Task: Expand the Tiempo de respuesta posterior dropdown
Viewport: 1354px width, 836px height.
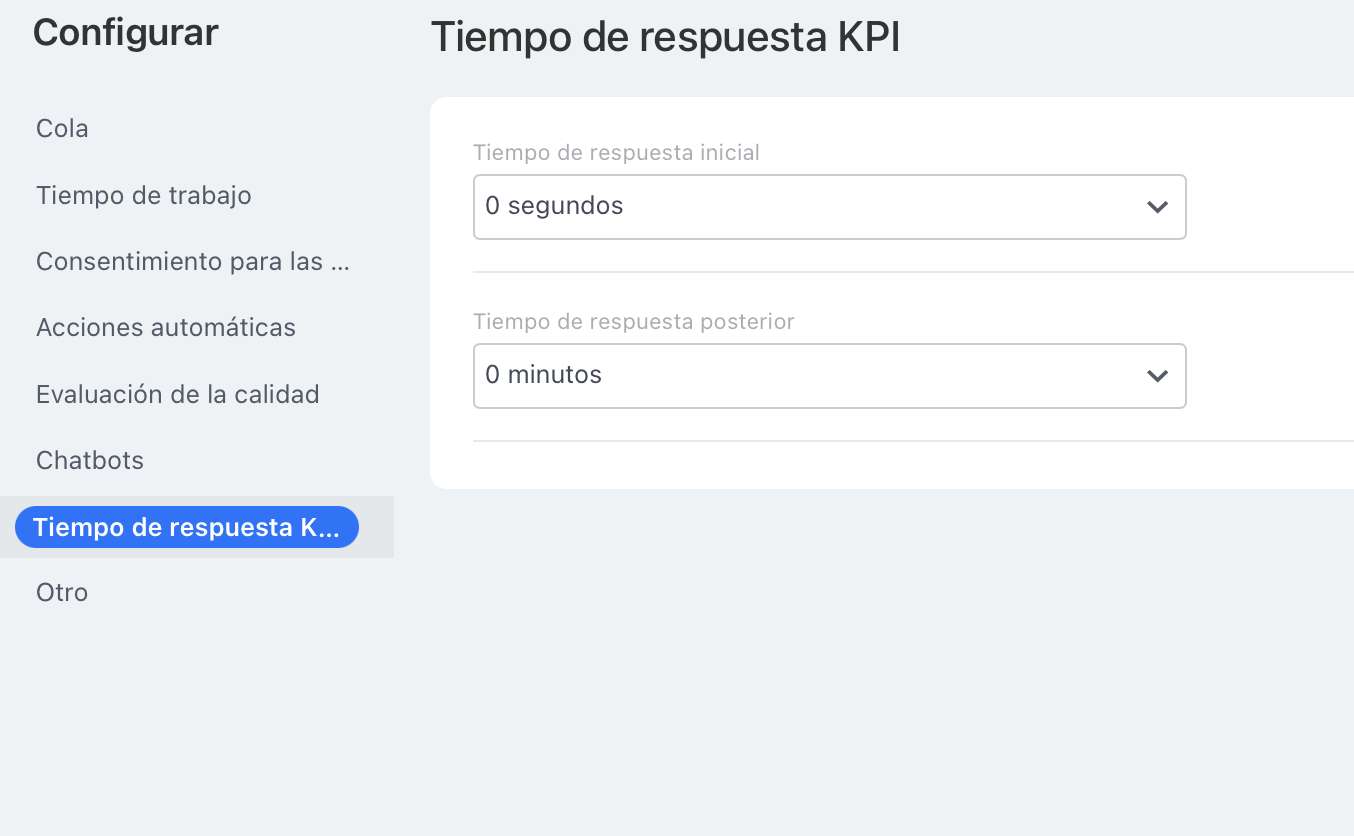Action: 828,376
